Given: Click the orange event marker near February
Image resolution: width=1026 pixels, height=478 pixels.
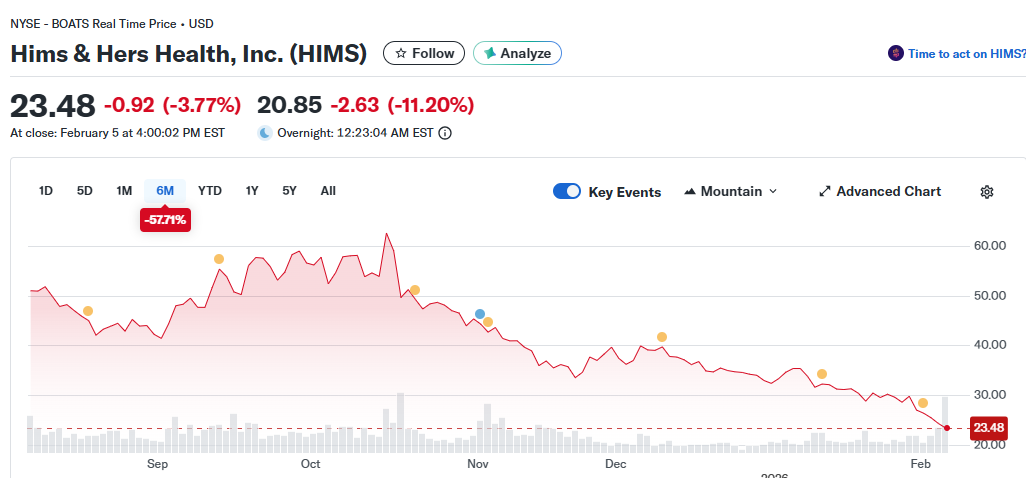Looking at the screenshot, I should (x=923, y=403).
